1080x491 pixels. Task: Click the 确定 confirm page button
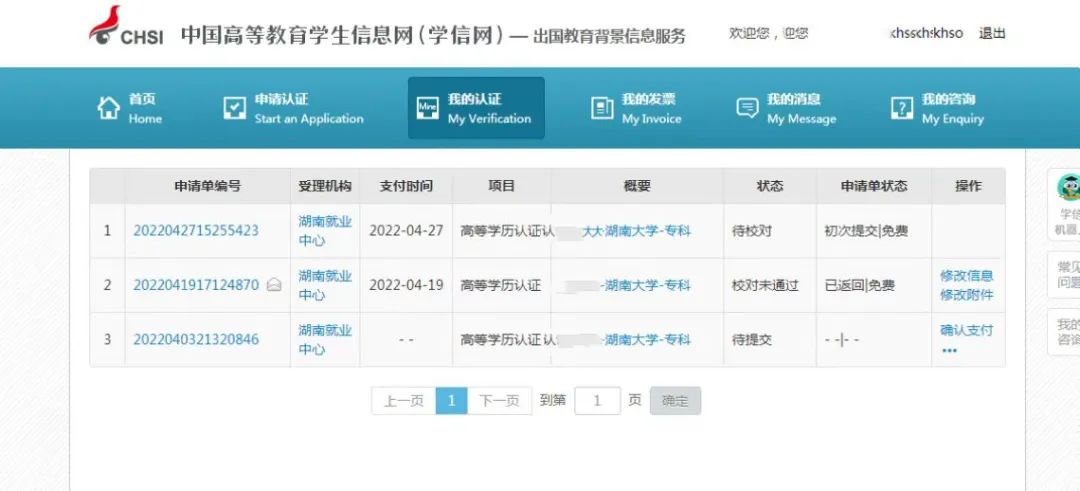[675, 401]
